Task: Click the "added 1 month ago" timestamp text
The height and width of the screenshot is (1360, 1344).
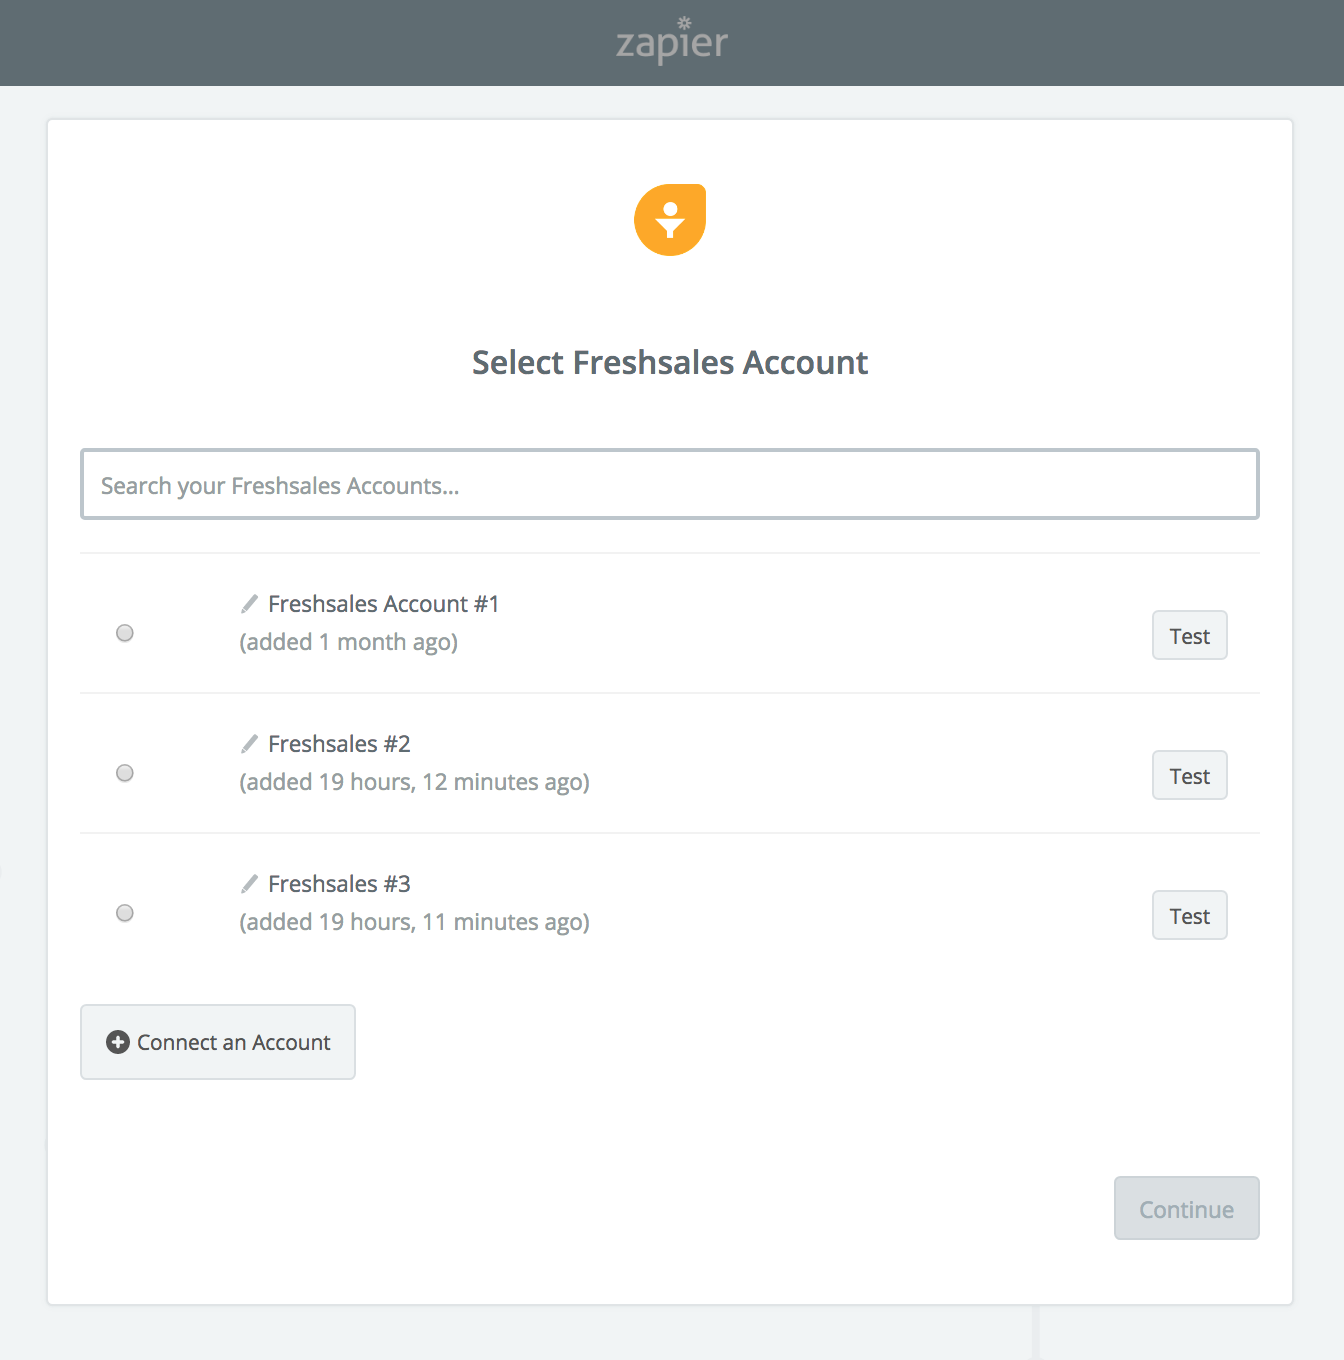Action: point(348,642)
